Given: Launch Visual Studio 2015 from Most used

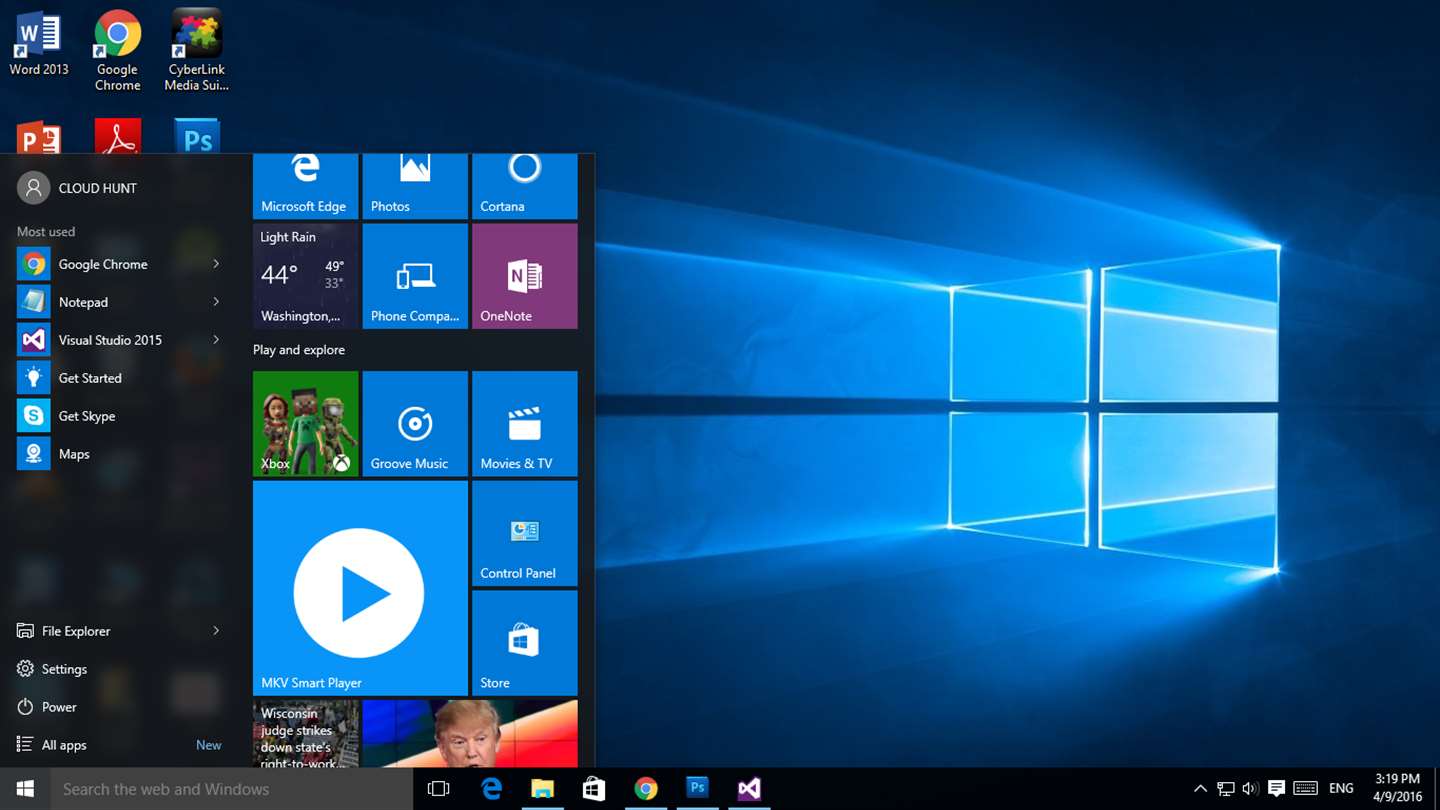Looking at the screenshot, I should (x=120, y=340).
